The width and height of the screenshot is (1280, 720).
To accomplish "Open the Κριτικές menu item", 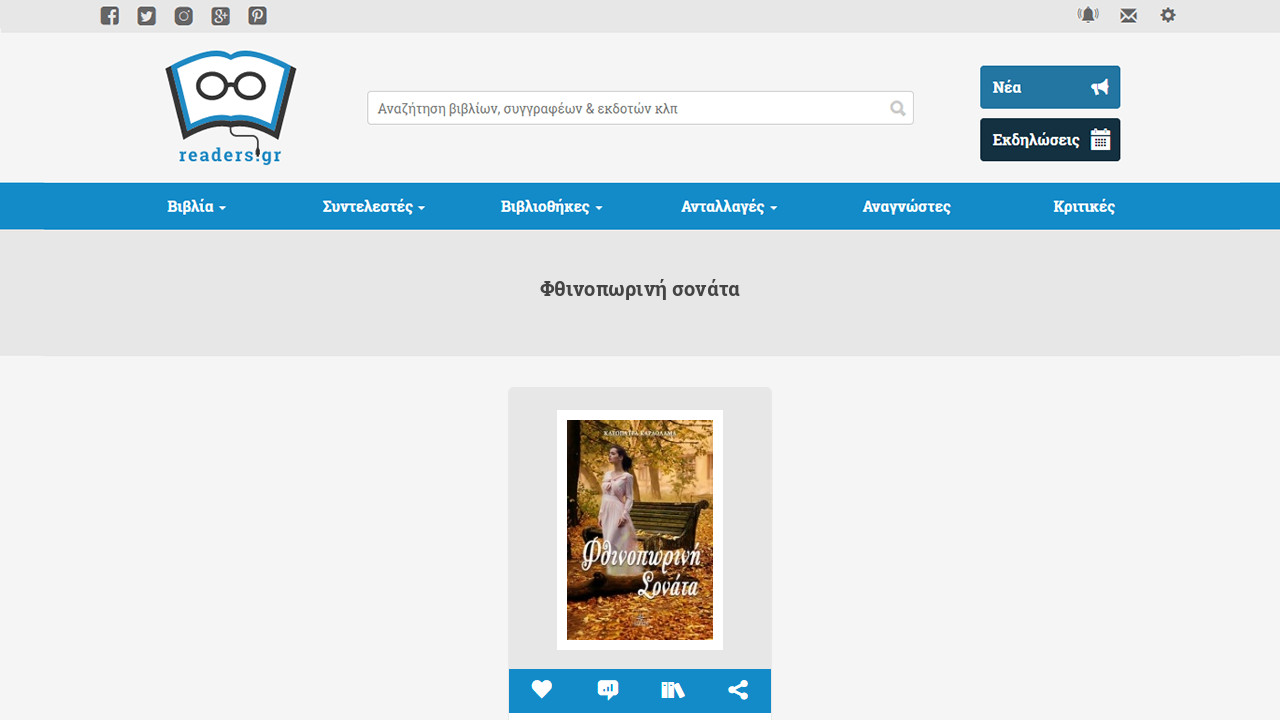I will click(x=1084, y=207).
